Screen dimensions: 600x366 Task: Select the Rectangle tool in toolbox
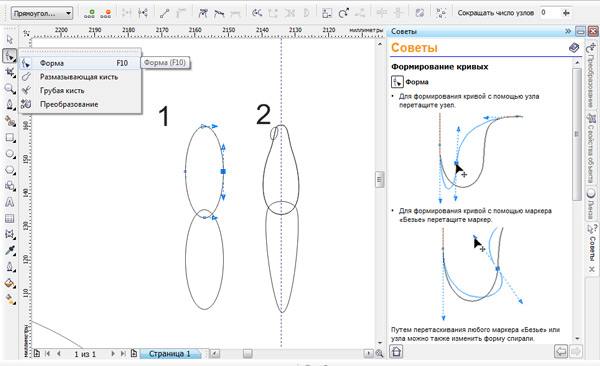pyautogui.click(x=10, y=137)
